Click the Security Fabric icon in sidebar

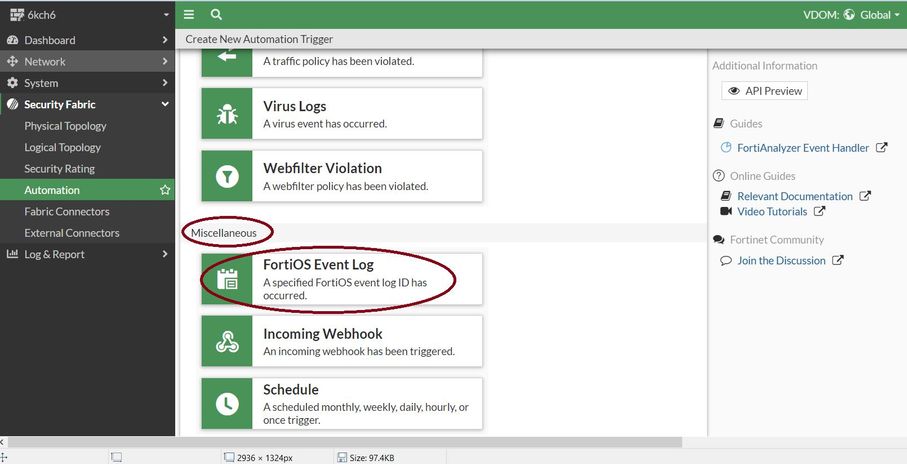tap(12, 104)
